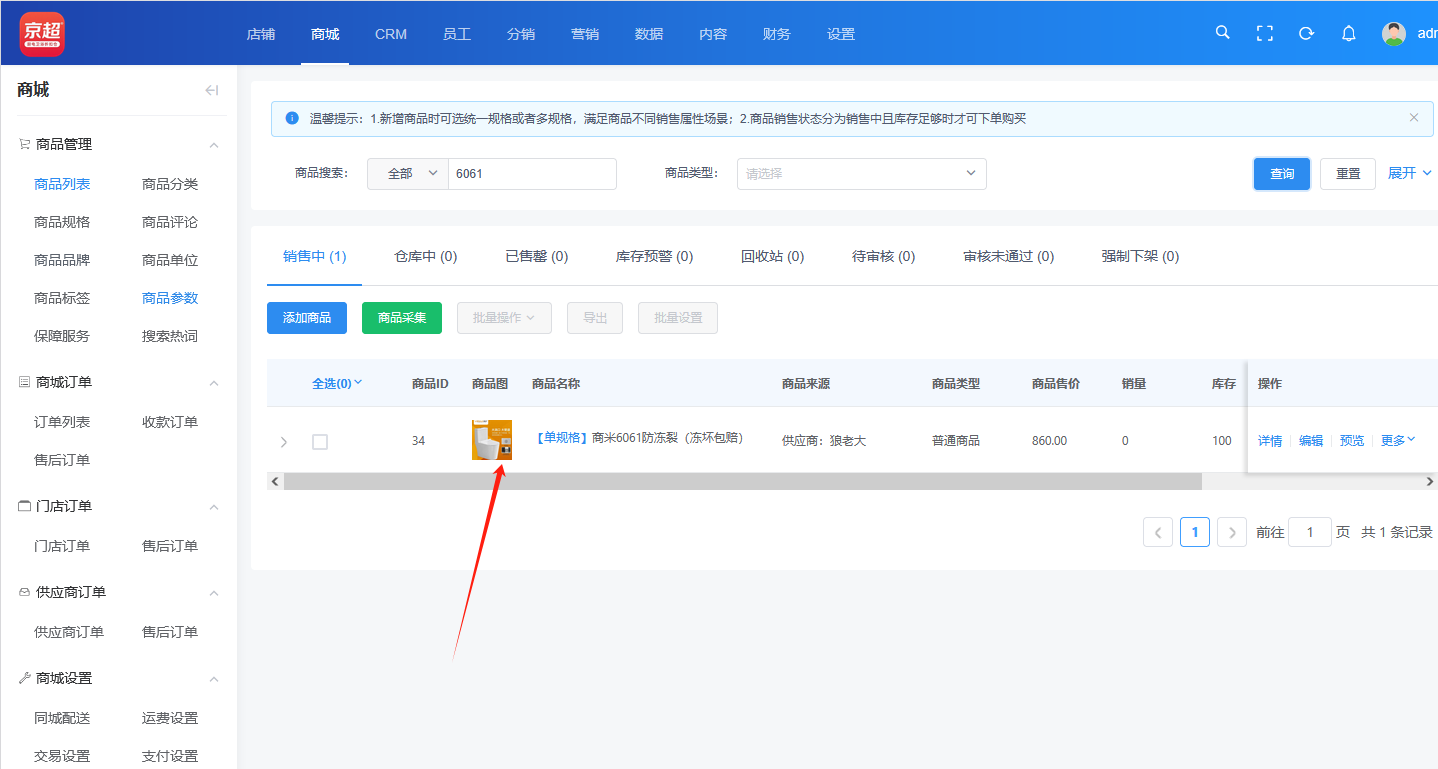Open the 商品类型 select box
The height and width of the screenshot is (769, 1438).
pos(862,174)
